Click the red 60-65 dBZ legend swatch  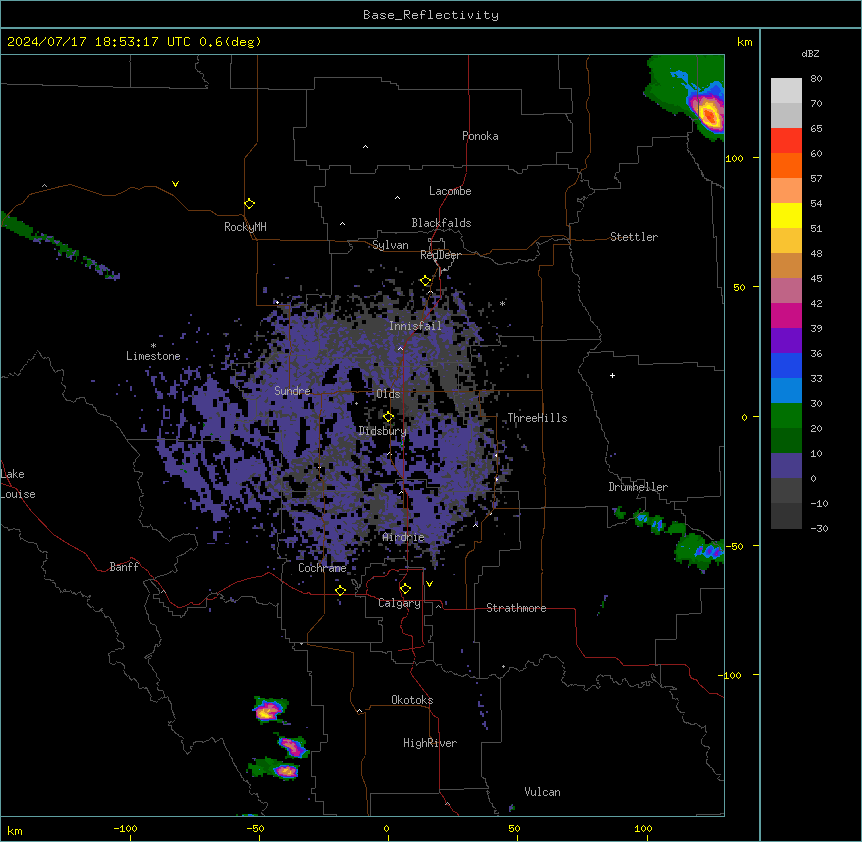point(786,141)
